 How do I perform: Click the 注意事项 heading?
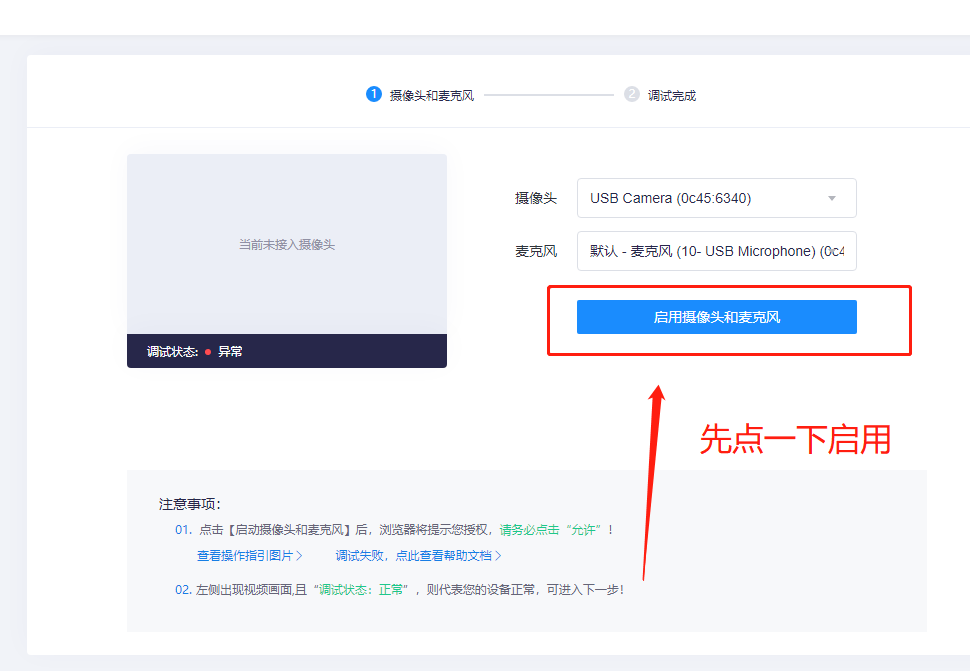click(190, 504)
